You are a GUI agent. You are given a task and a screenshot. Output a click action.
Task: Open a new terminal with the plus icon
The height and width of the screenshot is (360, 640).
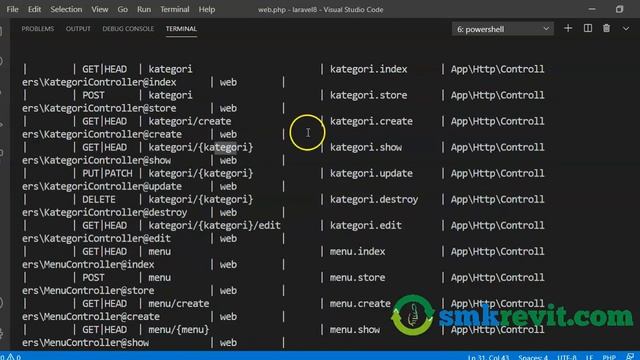tap(568, 29)
